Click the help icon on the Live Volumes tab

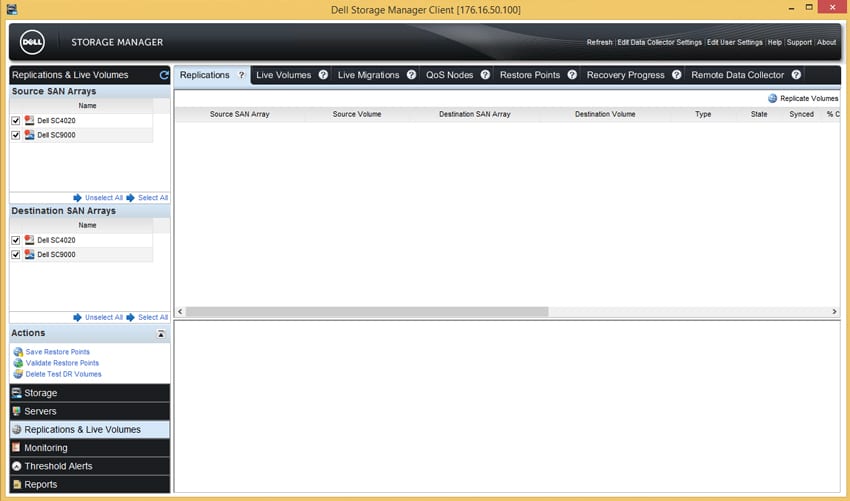[323, 75]
